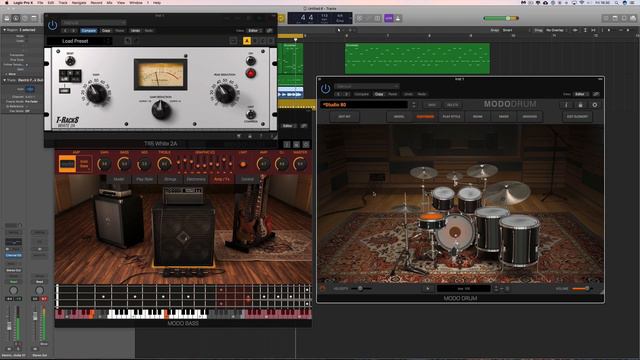This screenshot has height=360, width=640.
Task: Open the File menu in Logic Pro X
Action: coord(40,2)
